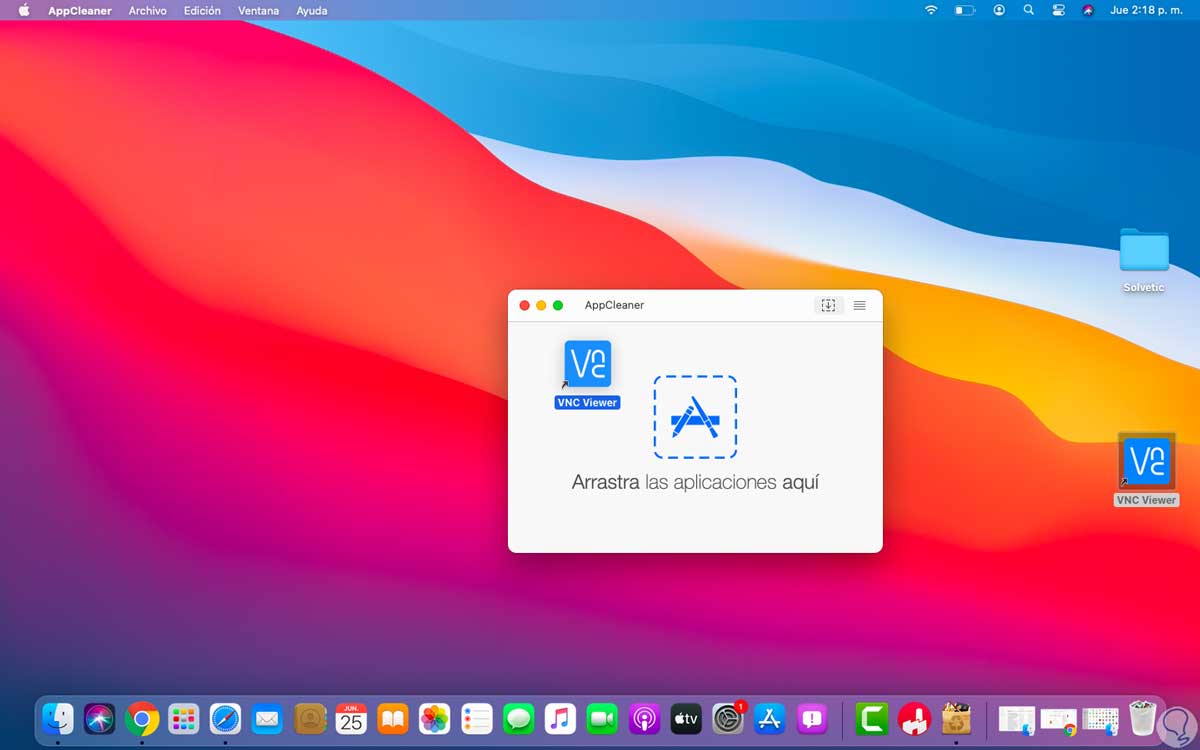Click the drop-zone mode icon in AppCleaner toolbar
Image resolution: width=1200 pixels, height=750 pixels.
[828, 305]
